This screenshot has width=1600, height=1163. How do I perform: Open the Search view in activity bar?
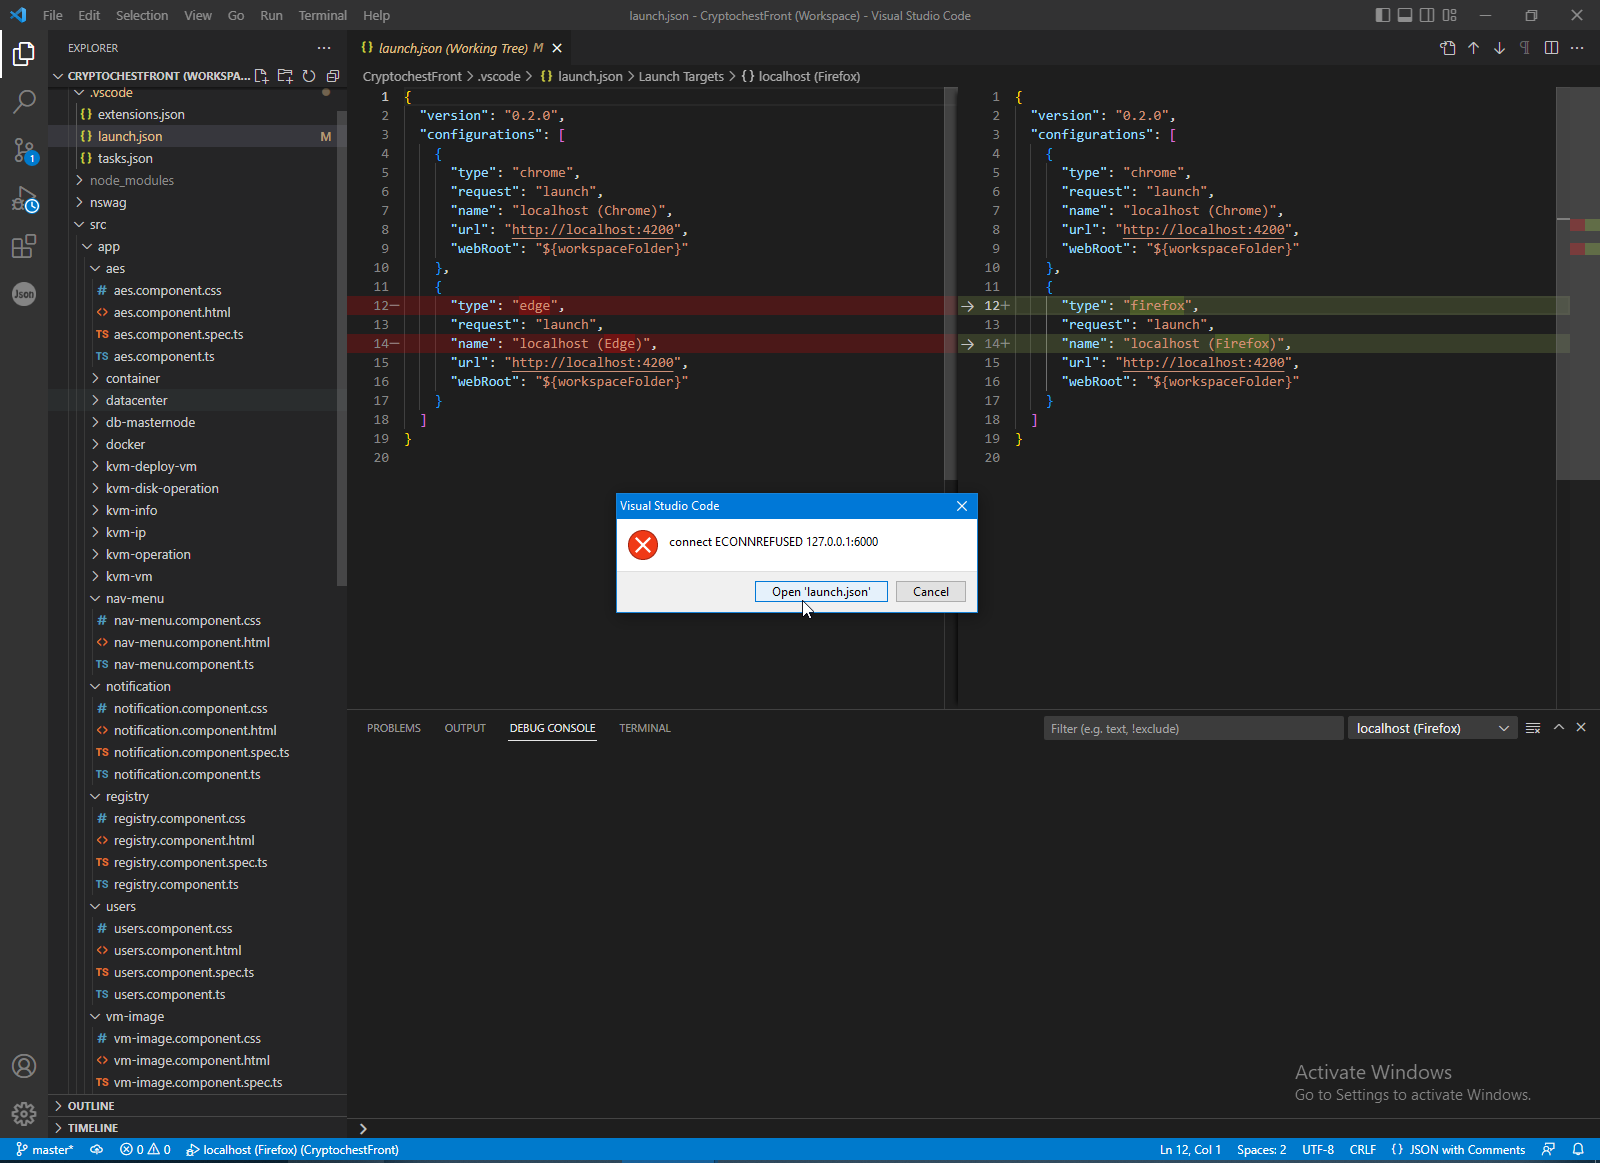(24, 102)
